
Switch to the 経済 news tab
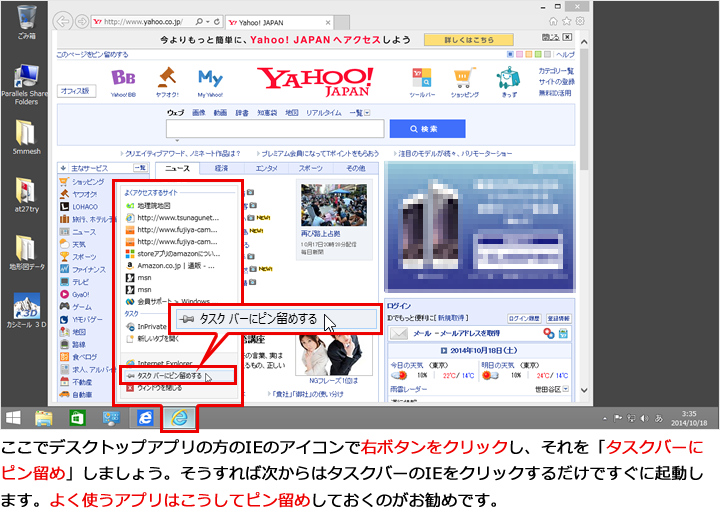[x=221, y=169]
